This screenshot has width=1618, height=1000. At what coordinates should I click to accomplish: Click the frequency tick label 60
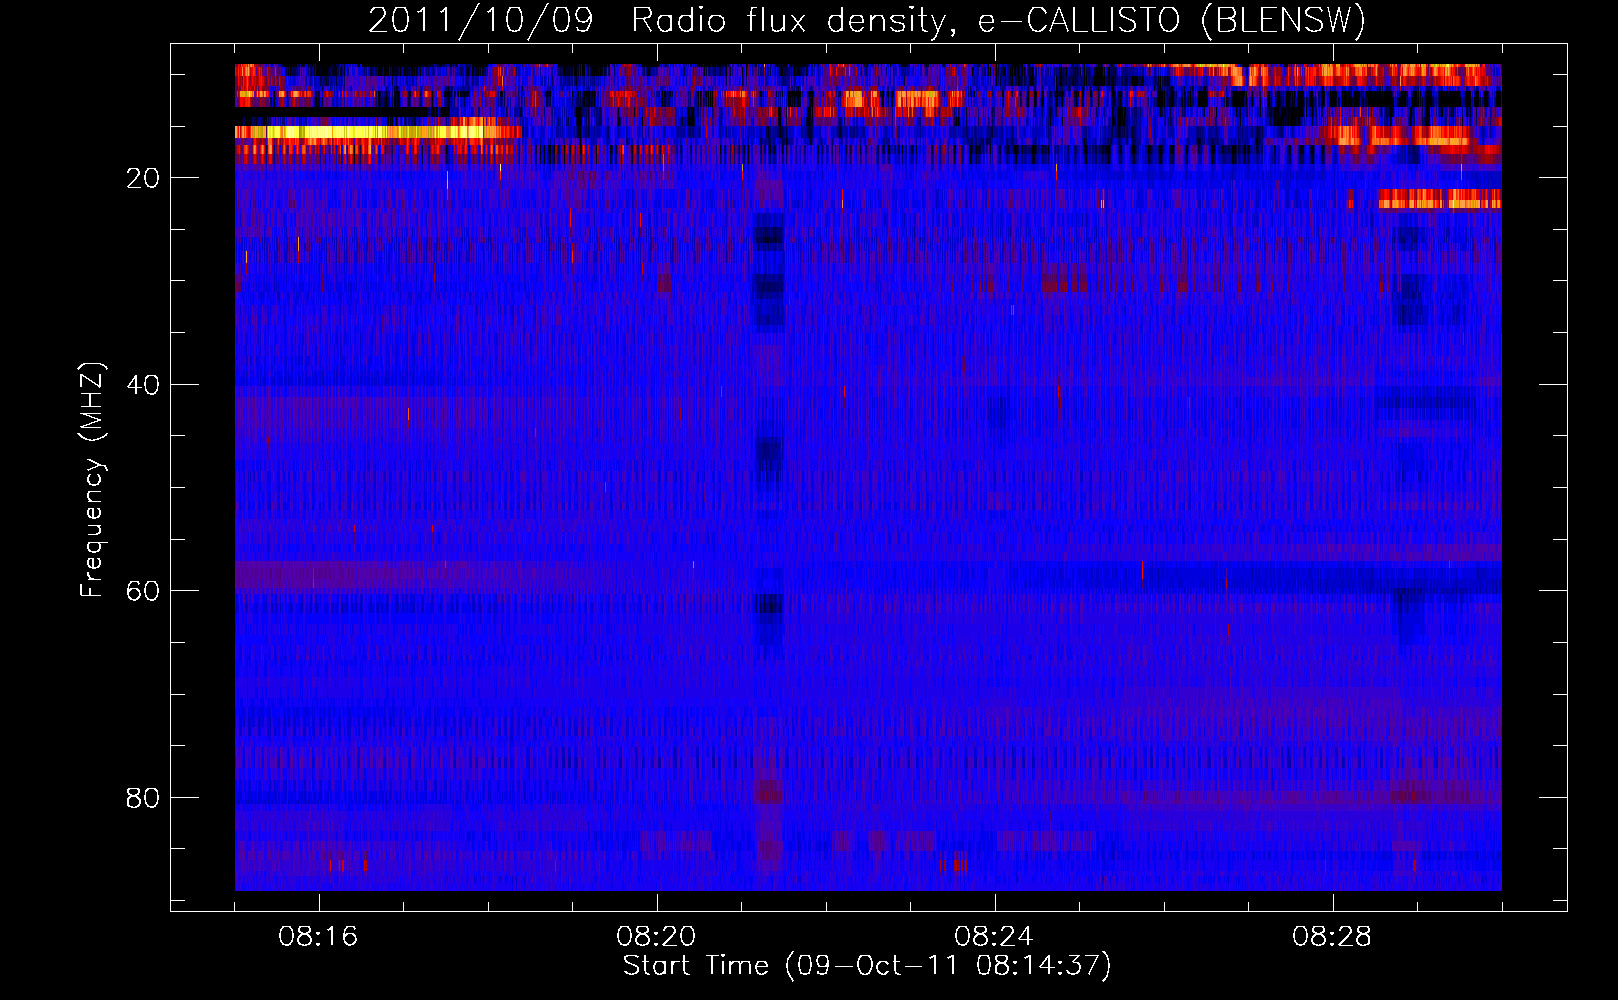point(143,591)
